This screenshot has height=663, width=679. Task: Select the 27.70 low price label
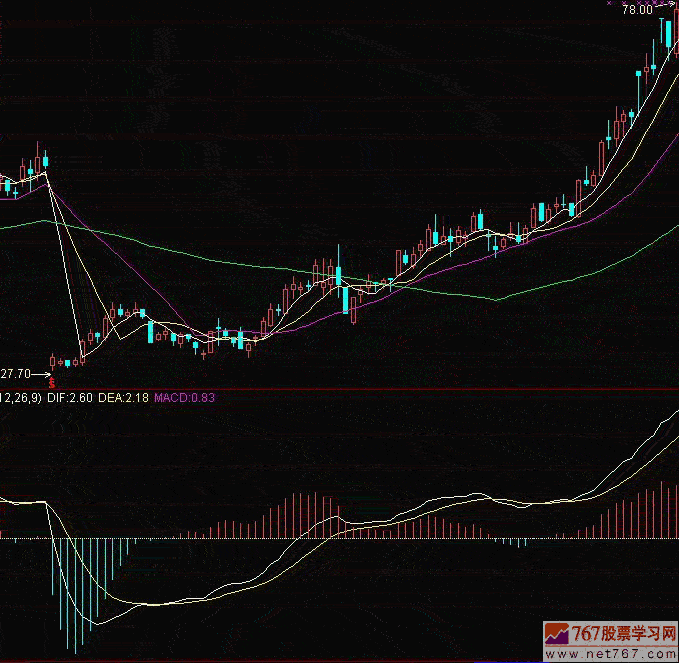15,374
